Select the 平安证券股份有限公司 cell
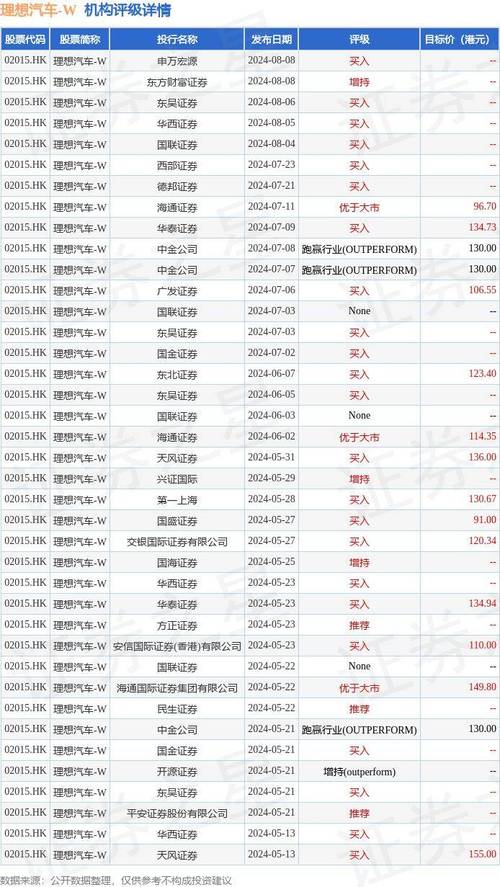The width and height of the screenshot is (500, 887). [177, 813]
